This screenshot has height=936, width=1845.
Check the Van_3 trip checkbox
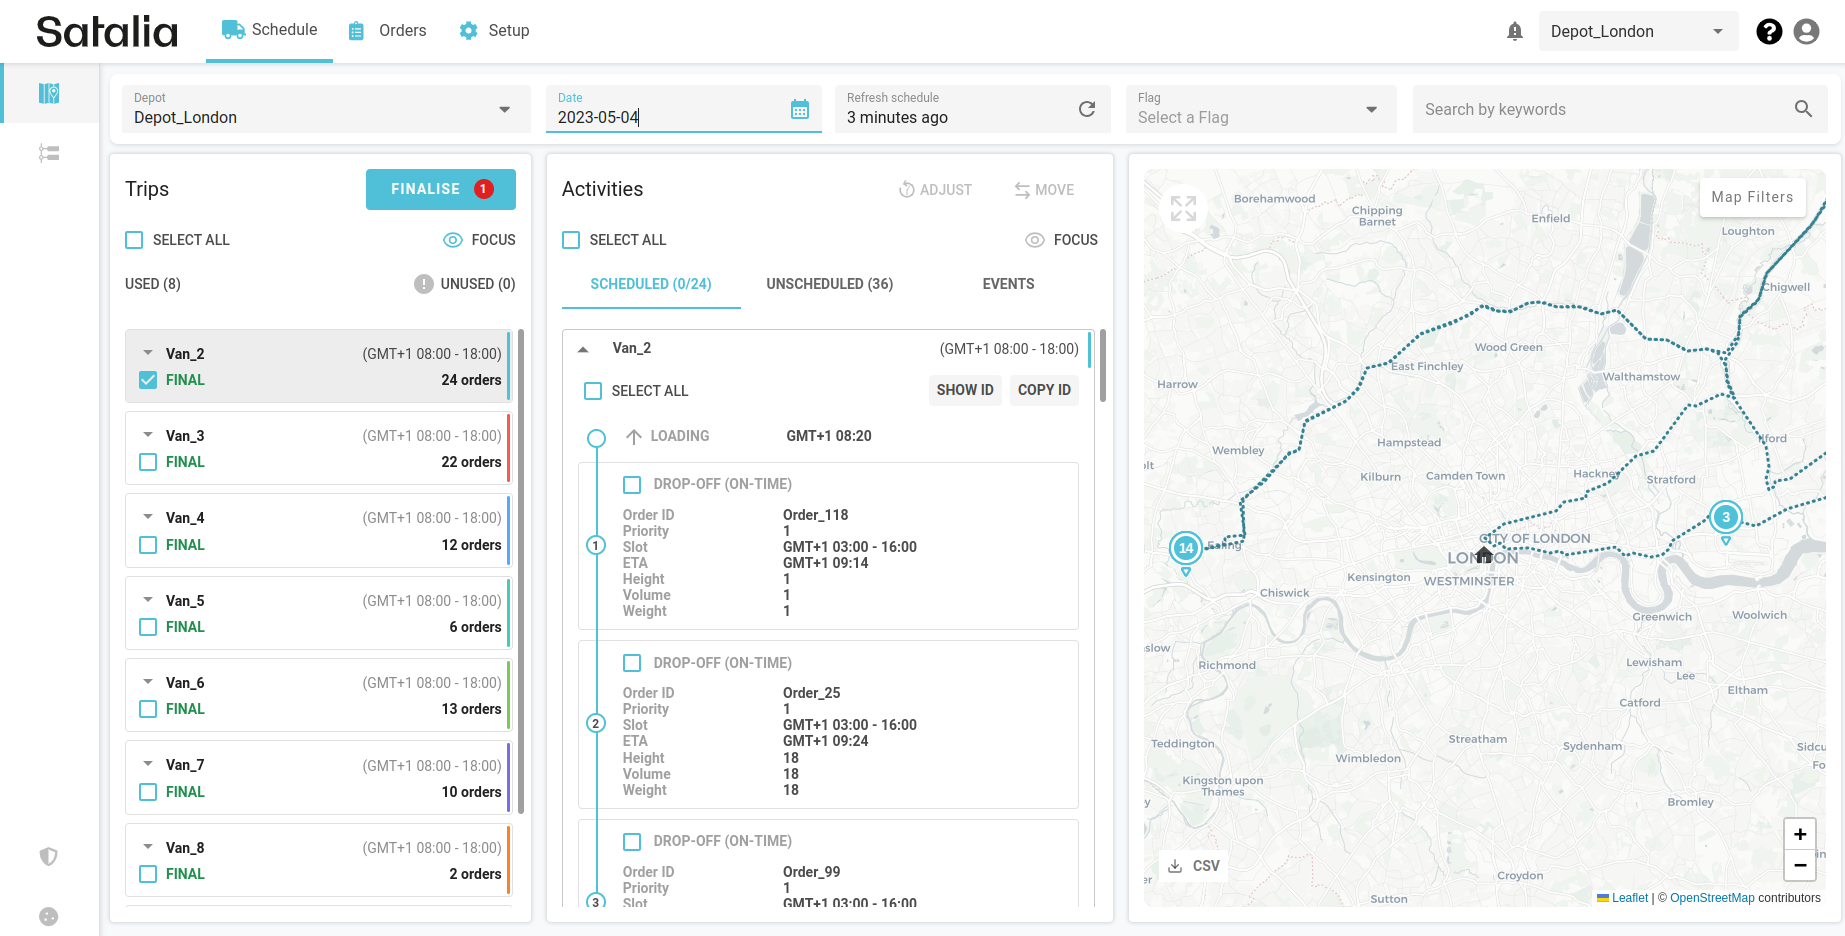(x=148, y=462)
